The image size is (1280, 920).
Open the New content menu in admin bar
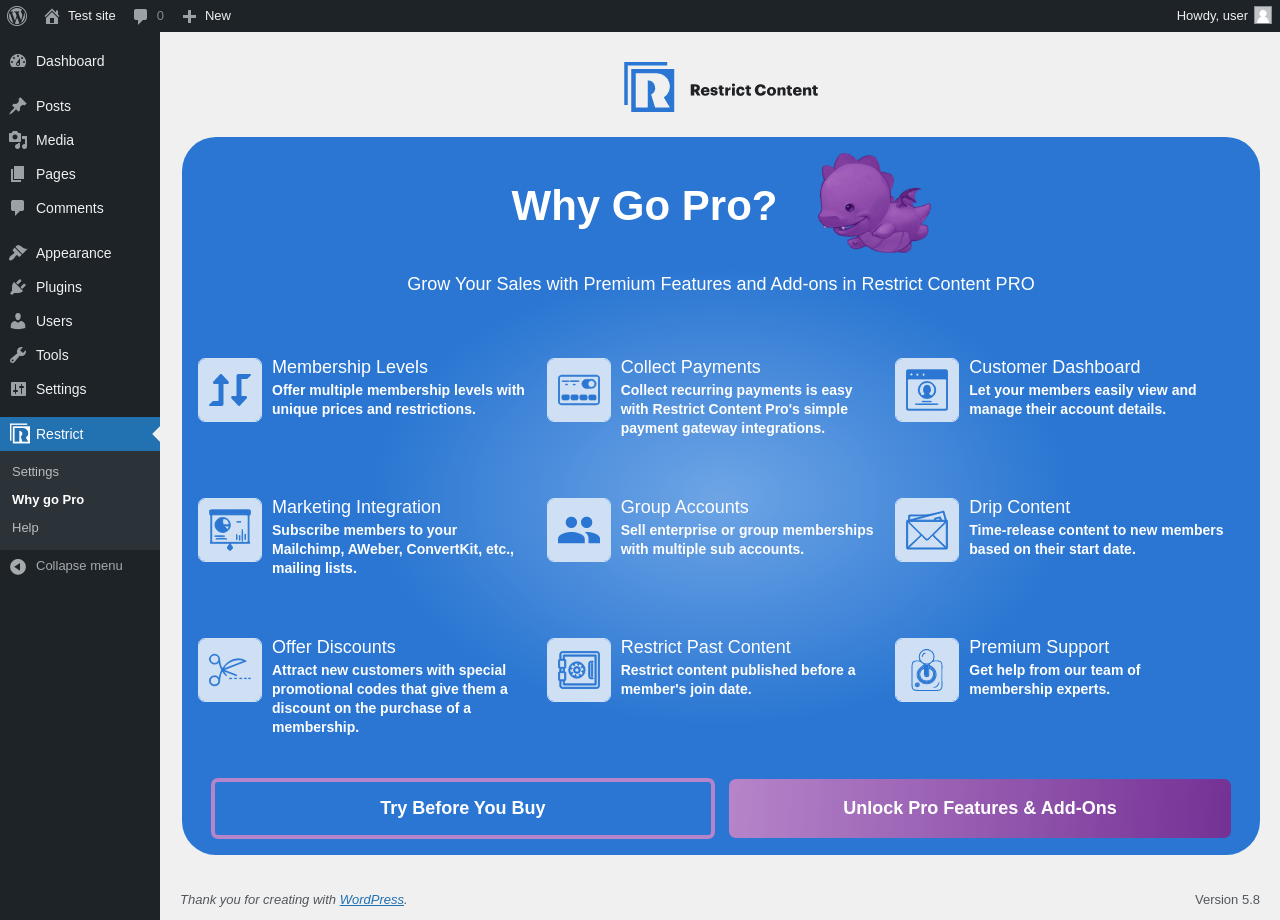click(206, 16)
